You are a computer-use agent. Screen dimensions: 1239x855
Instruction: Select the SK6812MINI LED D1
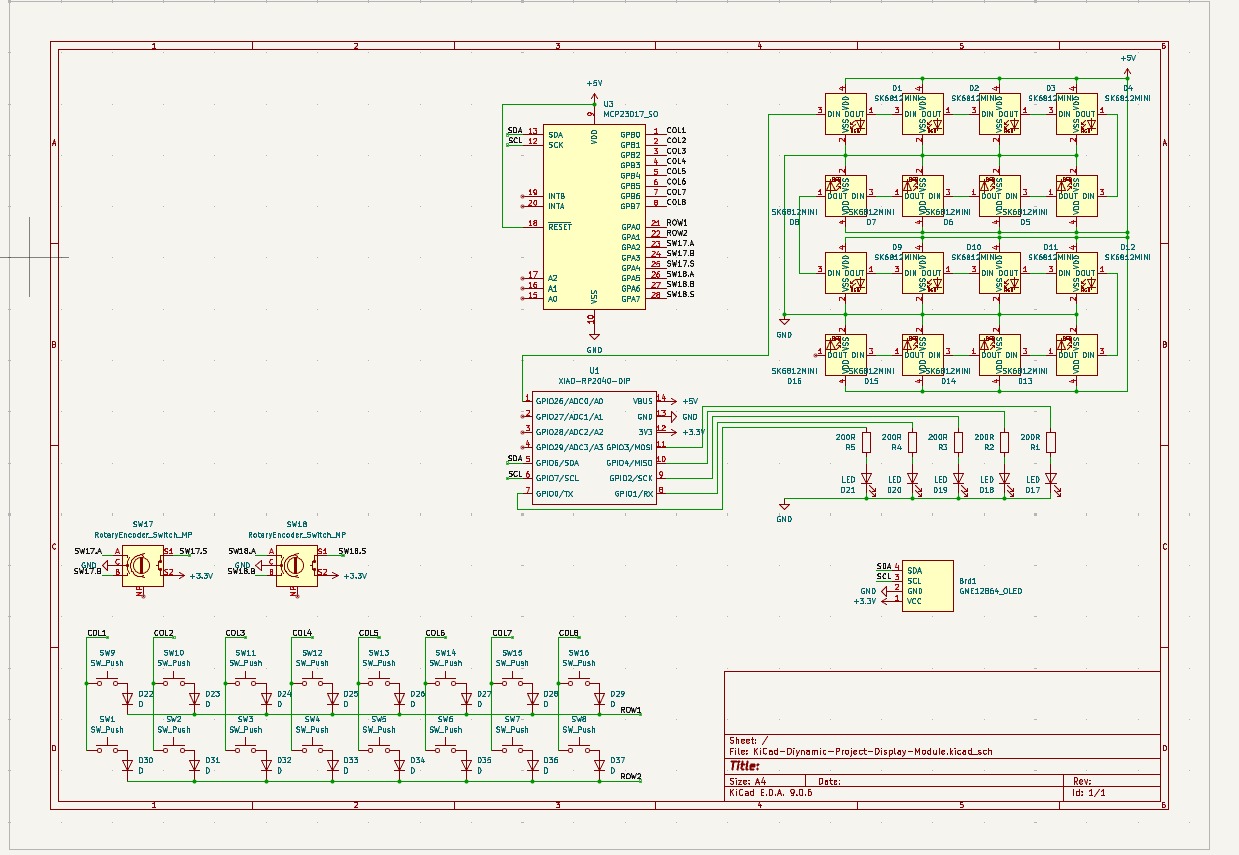845,114
